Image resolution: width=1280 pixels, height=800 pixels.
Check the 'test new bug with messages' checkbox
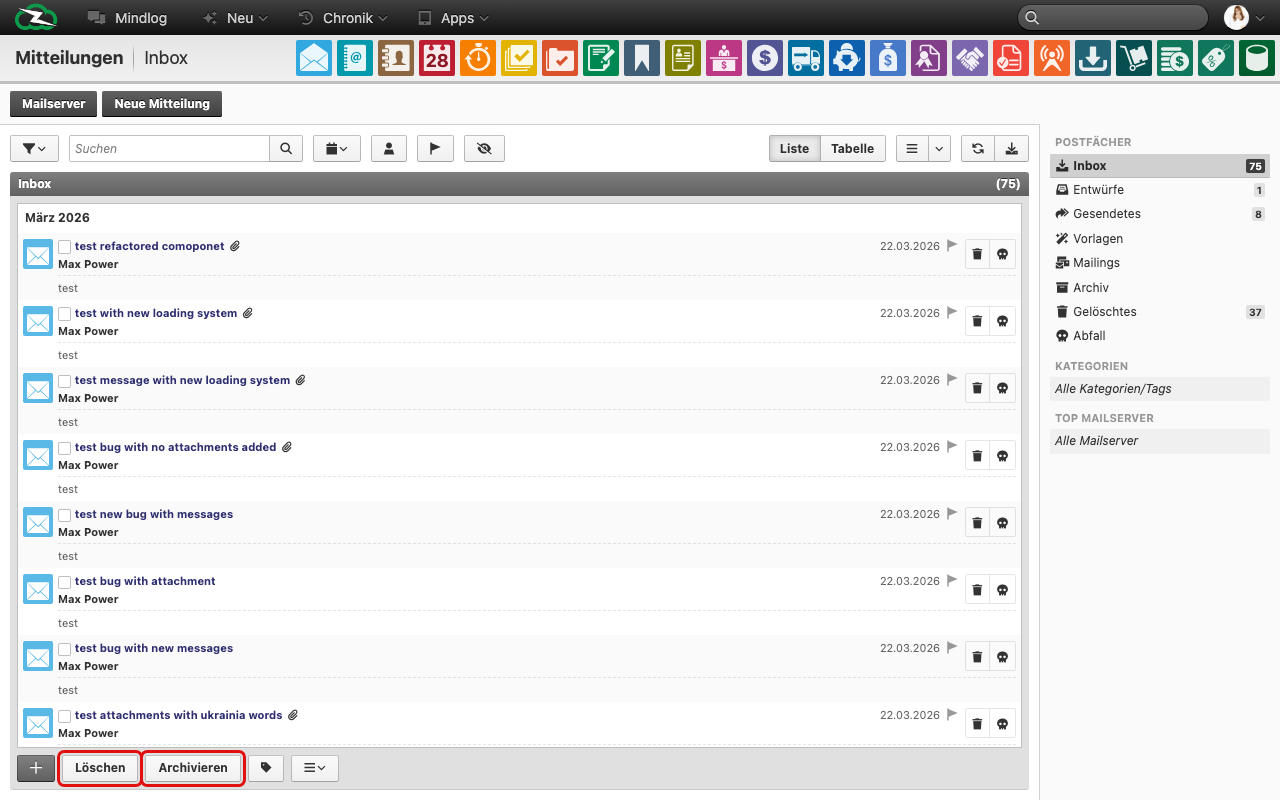click(65, 515)
